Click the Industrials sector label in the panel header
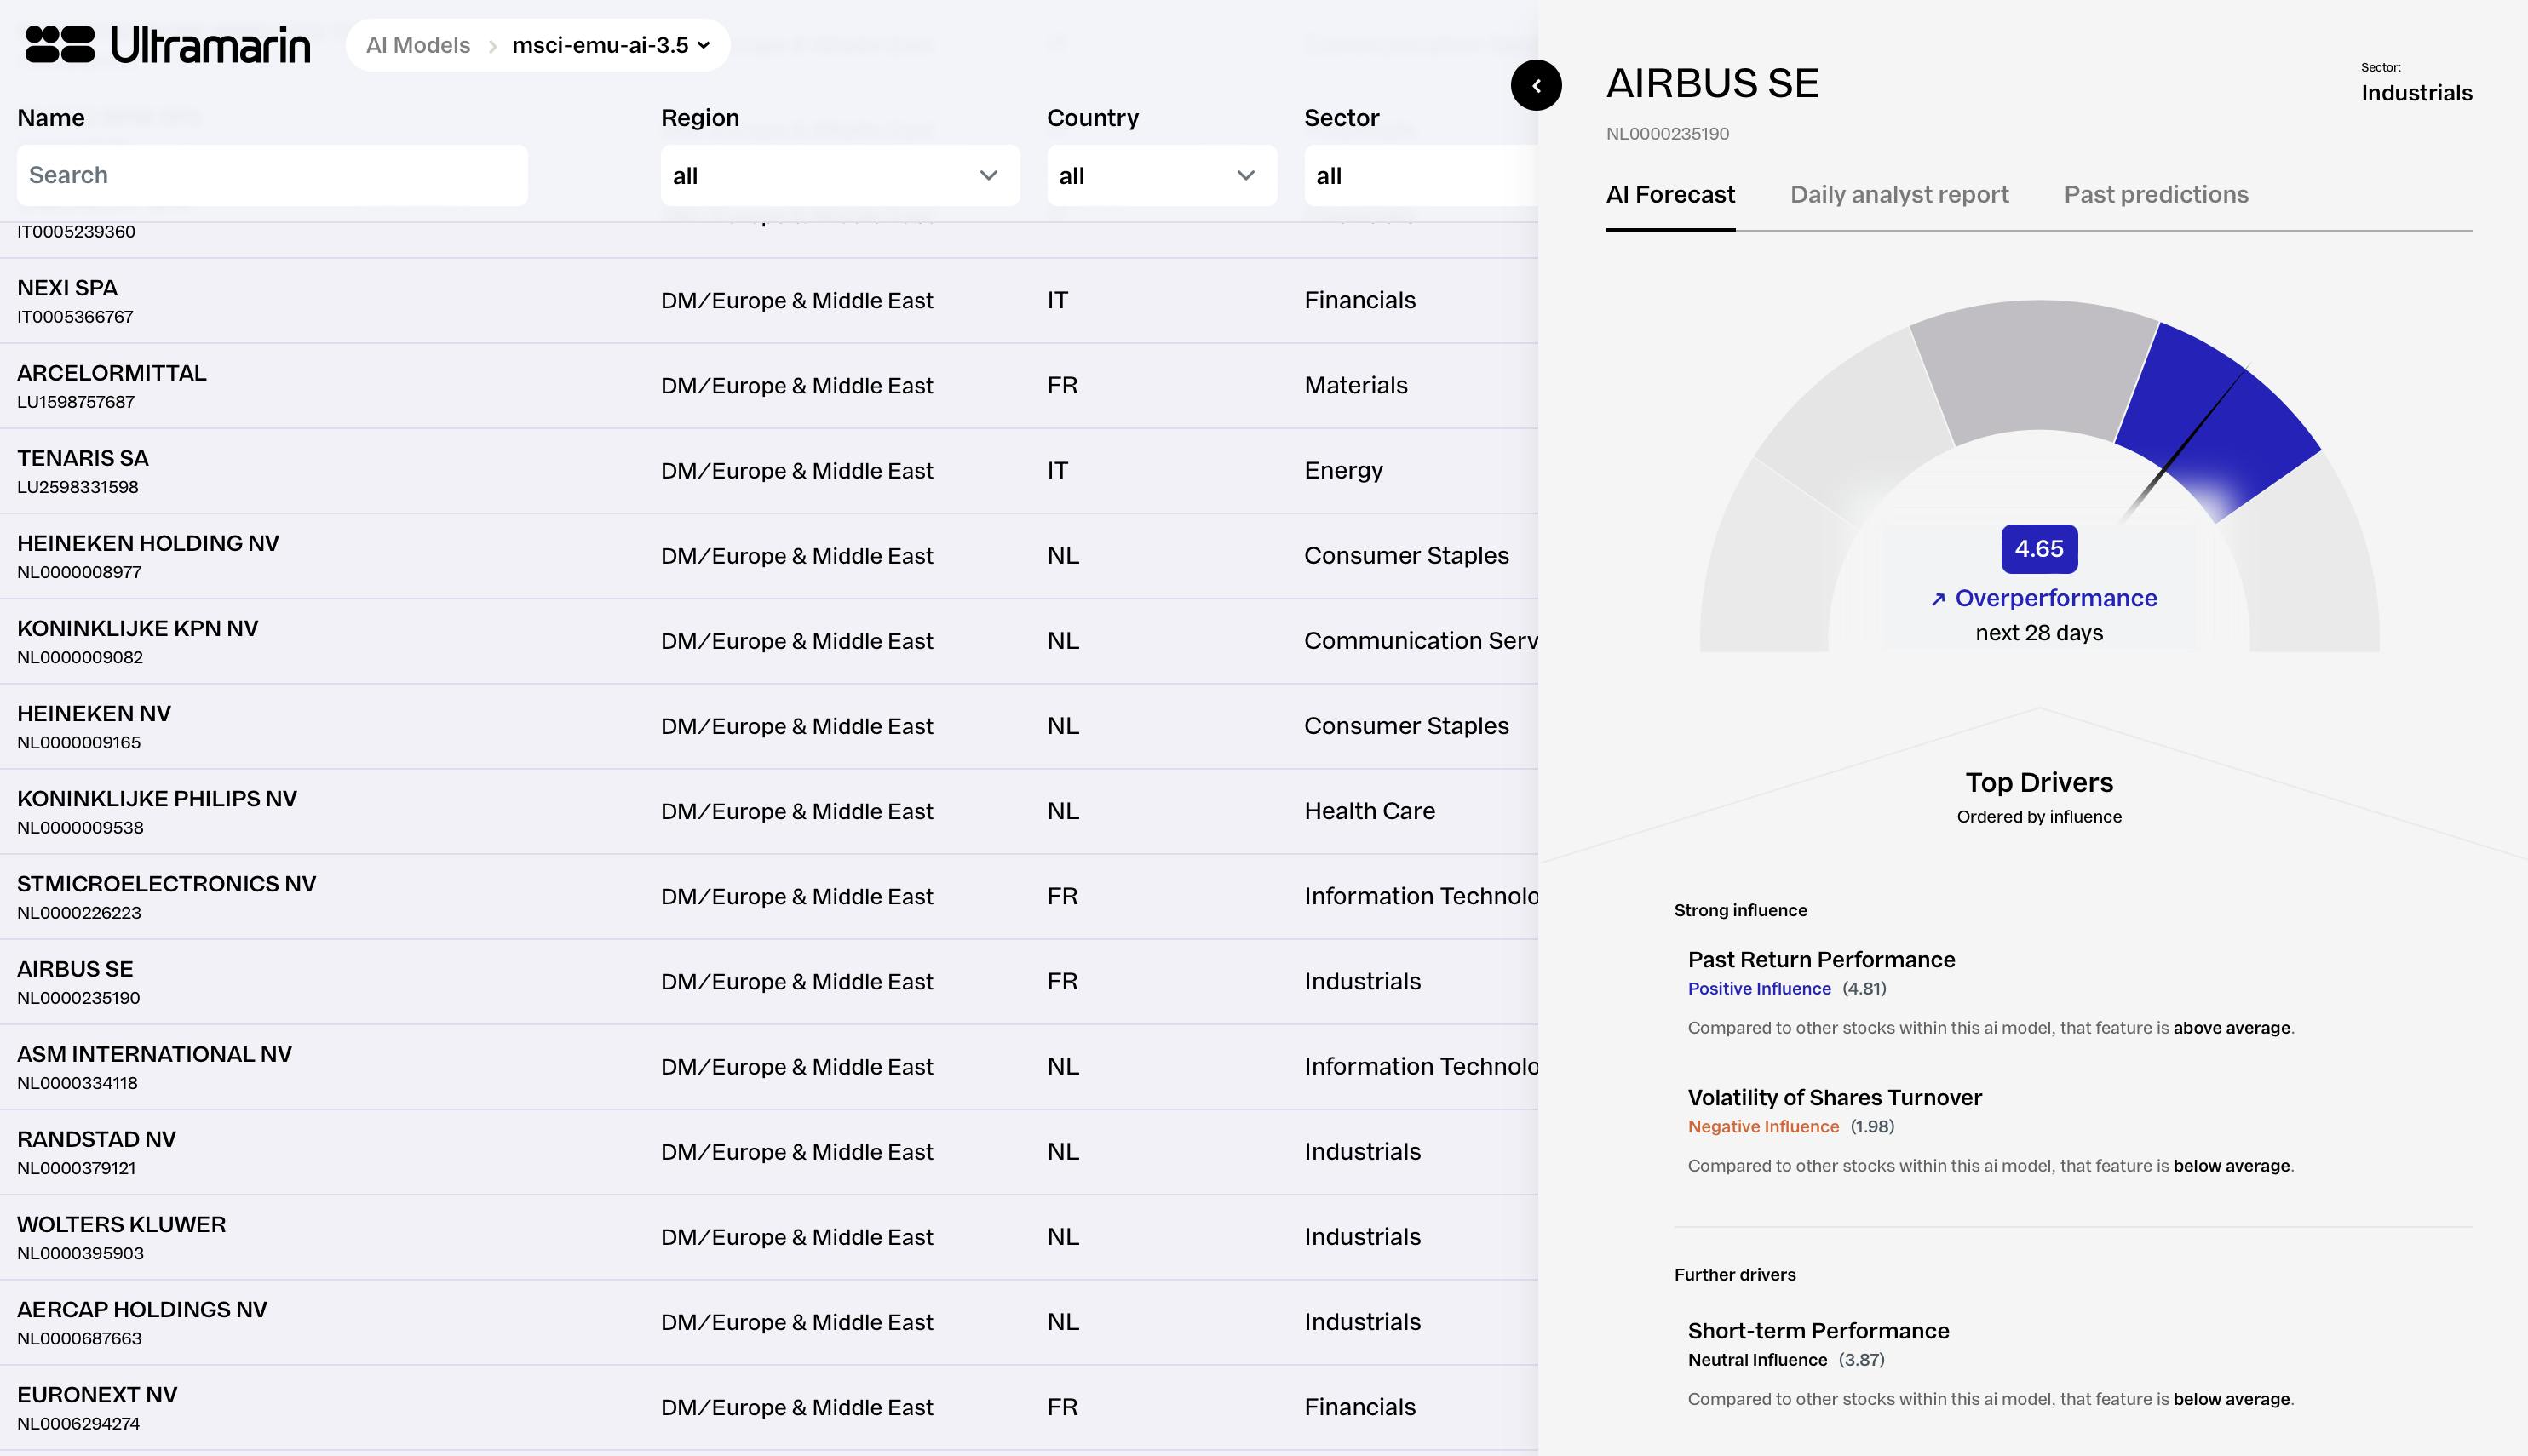The image size is (2528, 1456). click(2416, 93)
